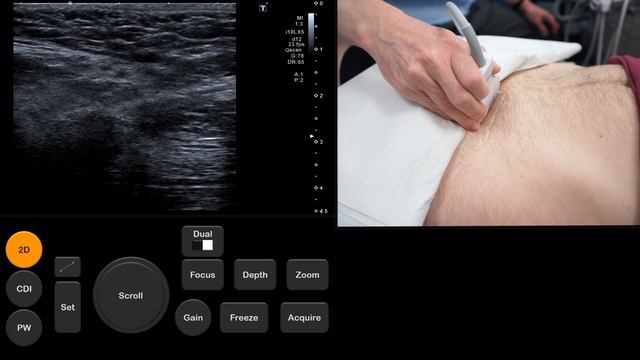
Task: Click the A:1 readout
Action: [299, 74]
